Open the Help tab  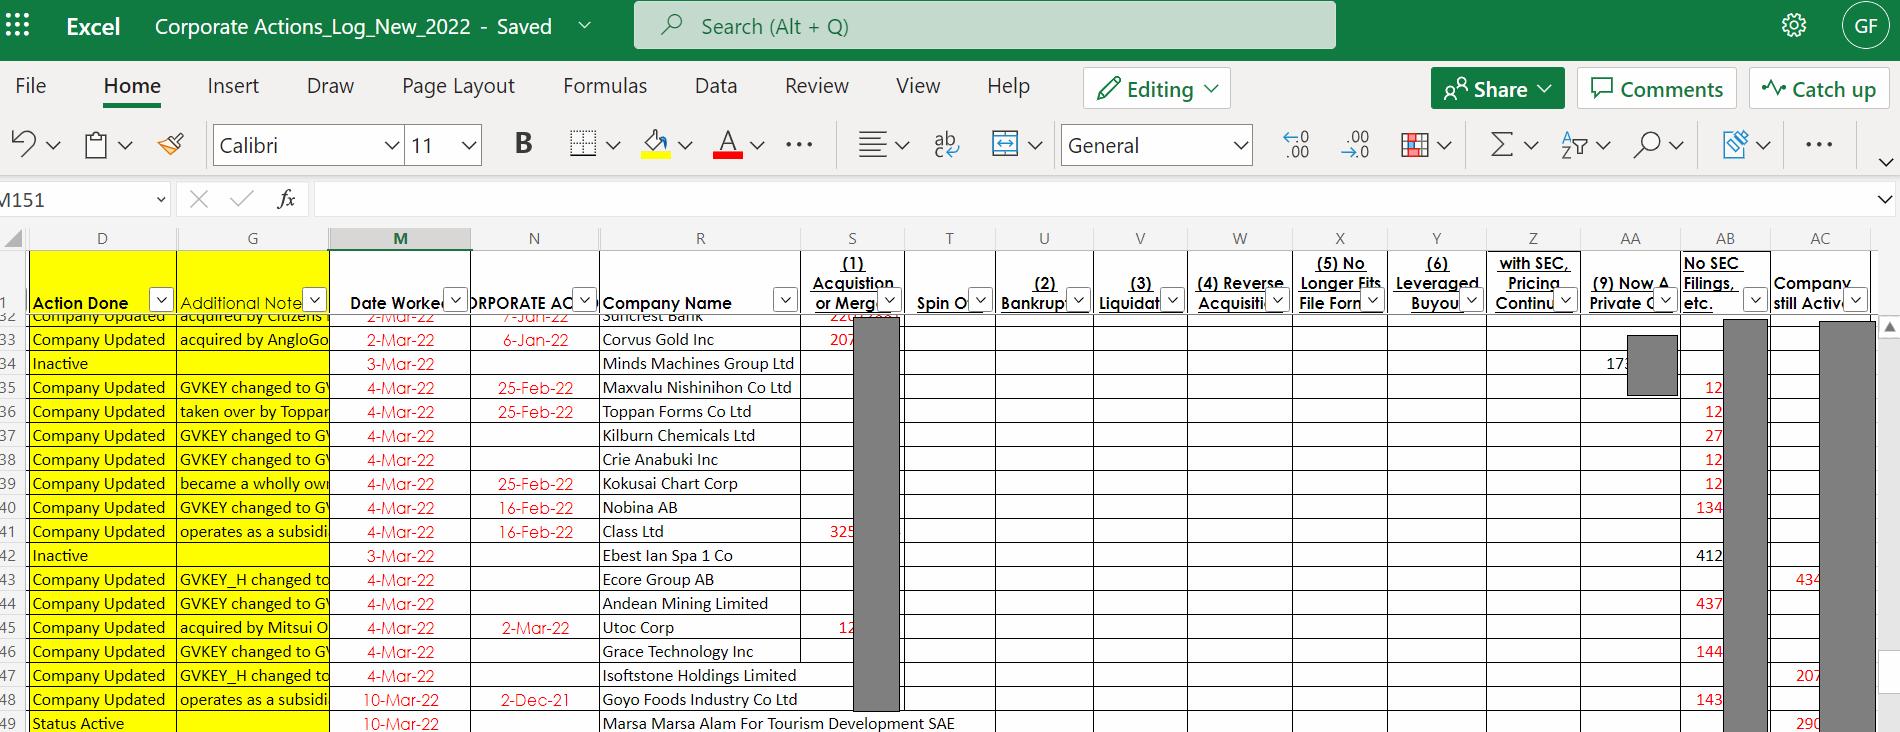(1008, 86)
